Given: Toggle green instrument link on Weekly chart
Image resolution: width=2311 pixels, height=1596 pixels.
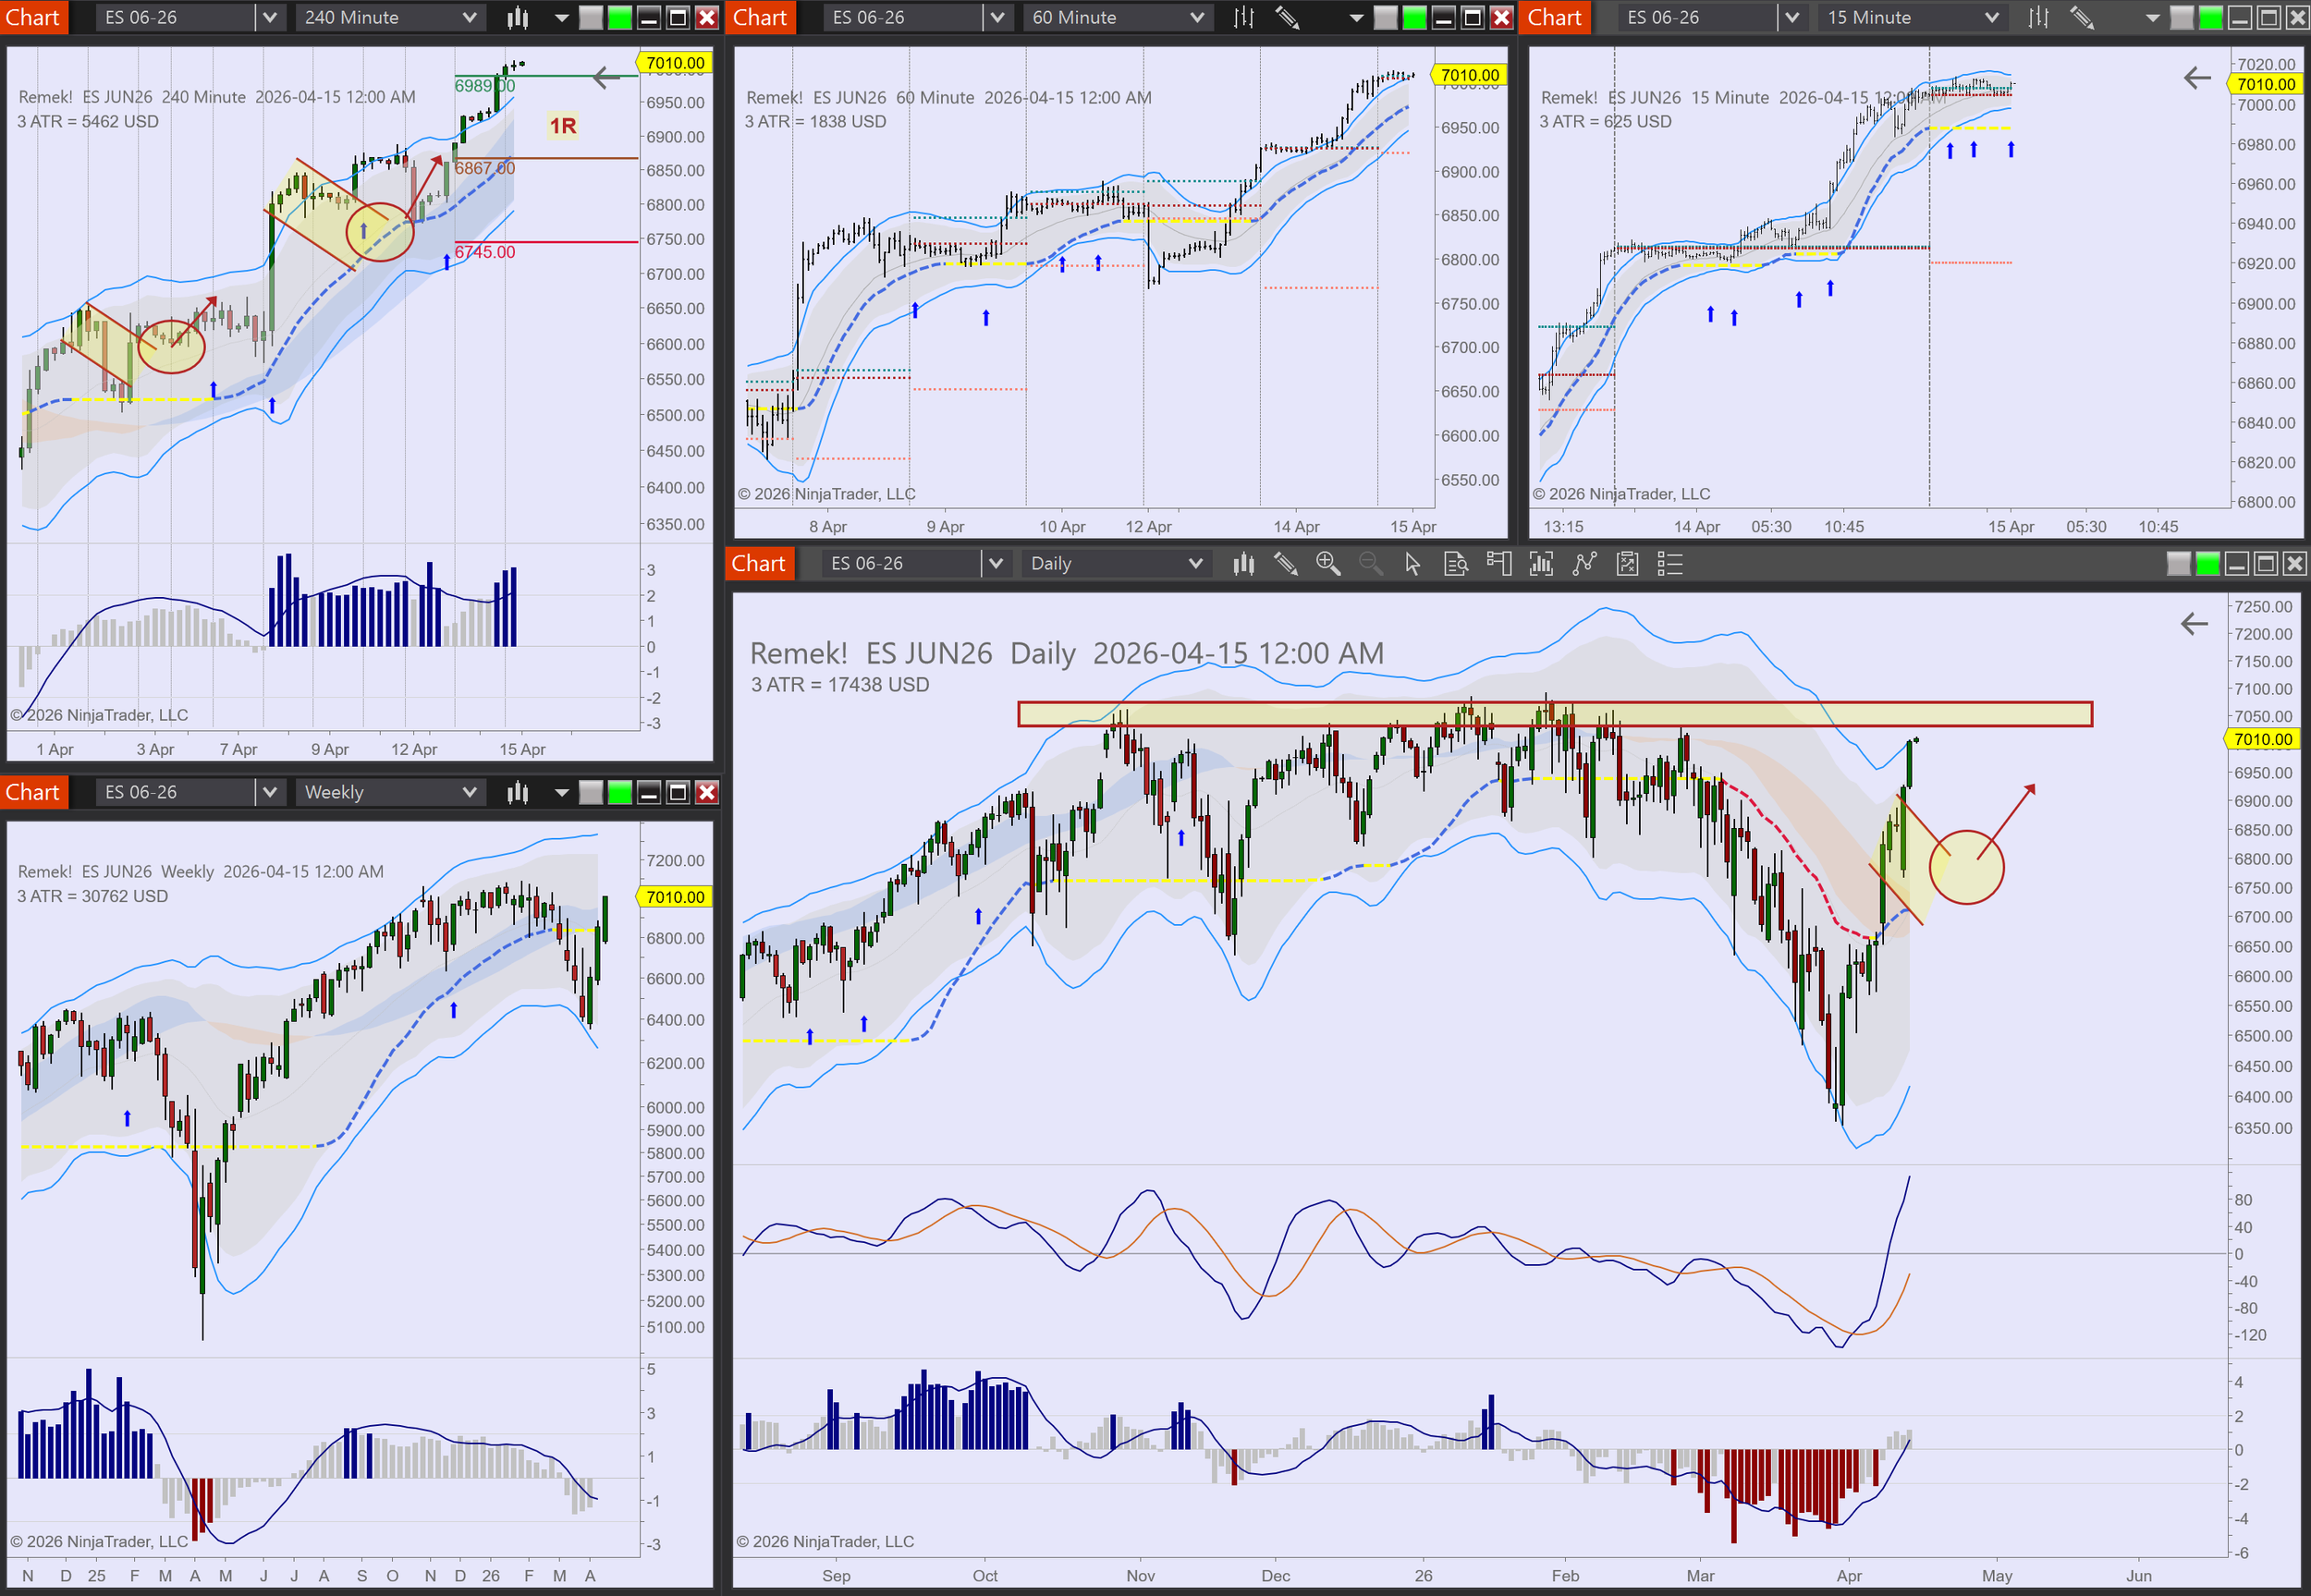Looking at the screenshot, I should pos(620,792).
